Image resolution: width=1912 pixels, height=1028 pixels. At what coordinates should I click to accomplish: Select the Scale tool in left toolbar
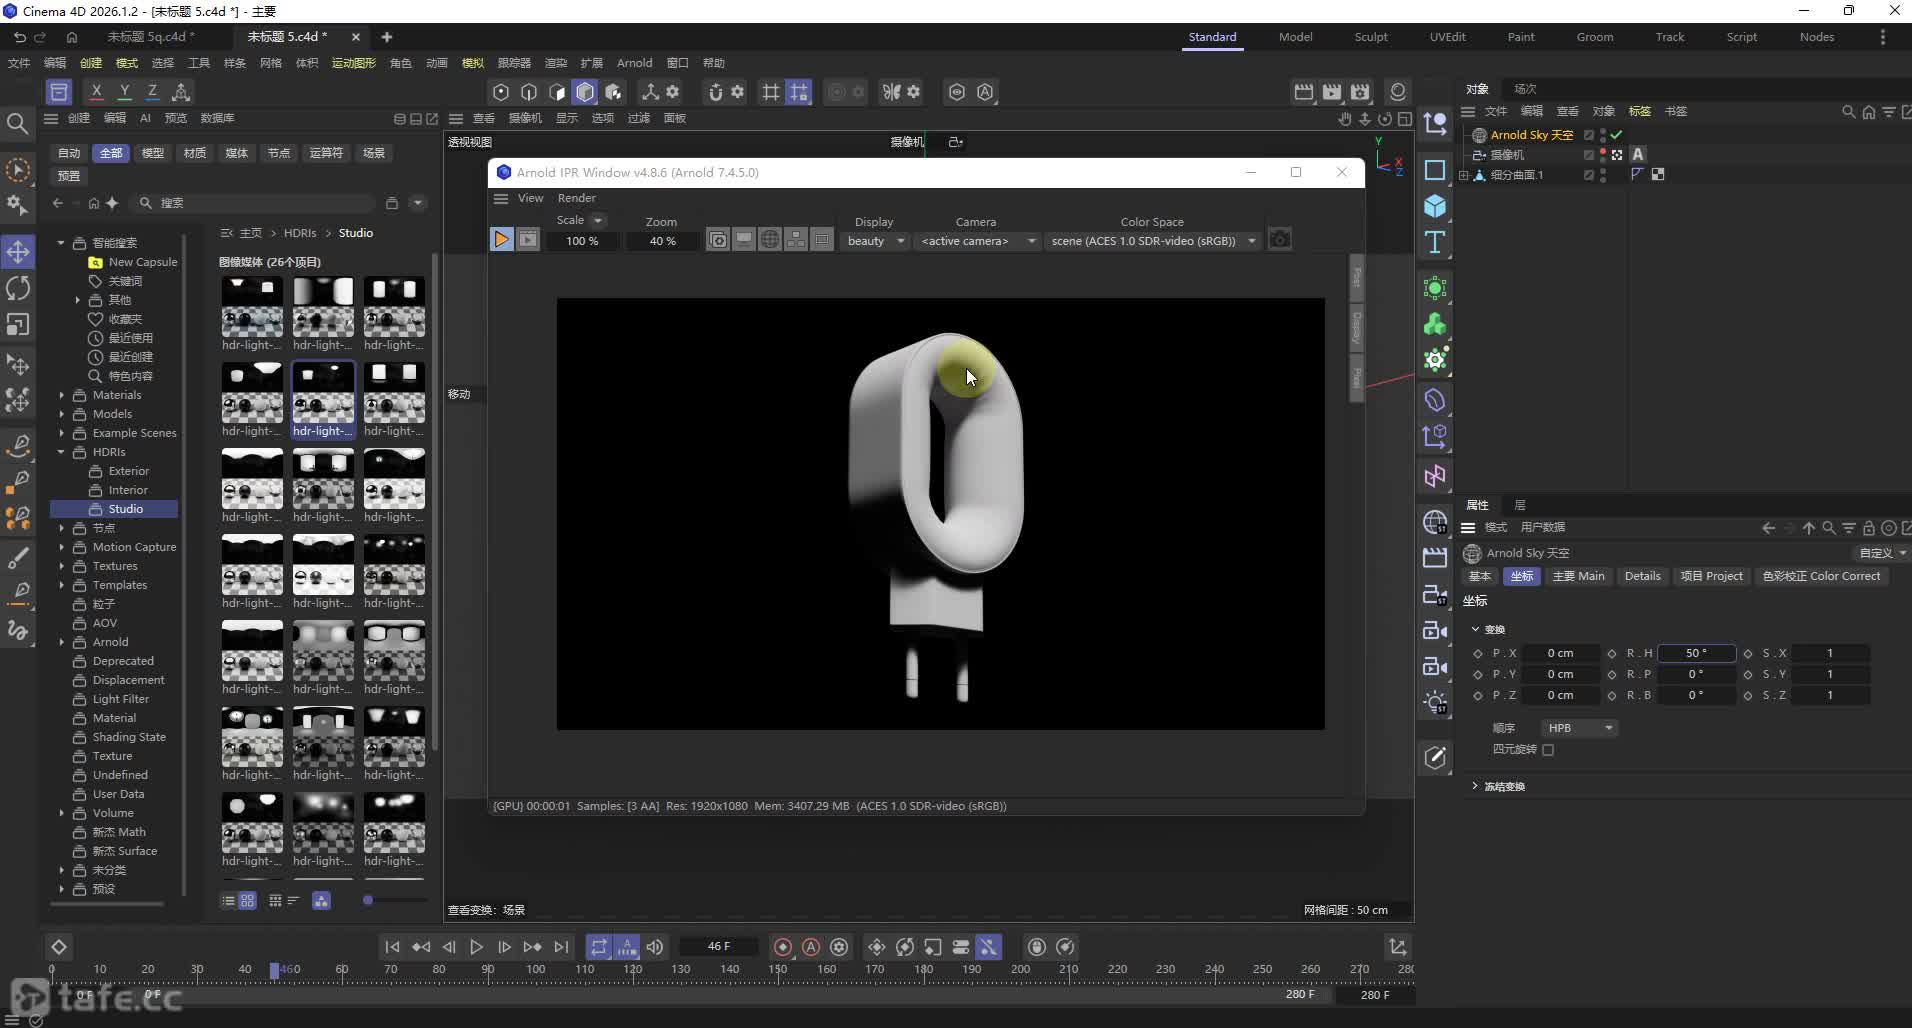click(18, 325)
